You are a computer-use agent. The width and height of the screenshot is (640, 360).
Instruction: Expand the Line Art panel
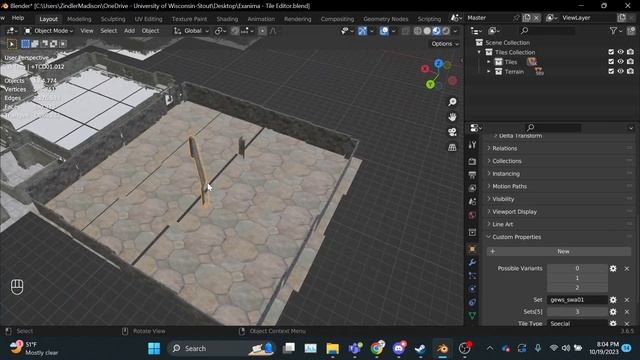click(x=502, y=224)
